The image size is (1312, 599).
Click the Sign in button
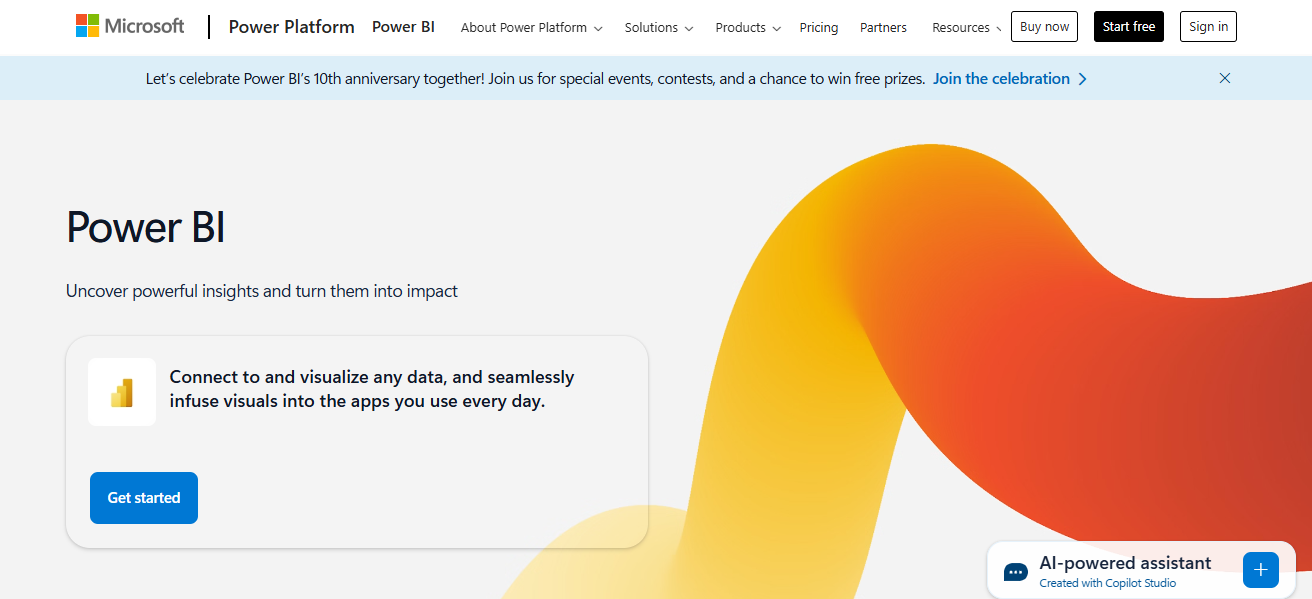(1208, 27)
